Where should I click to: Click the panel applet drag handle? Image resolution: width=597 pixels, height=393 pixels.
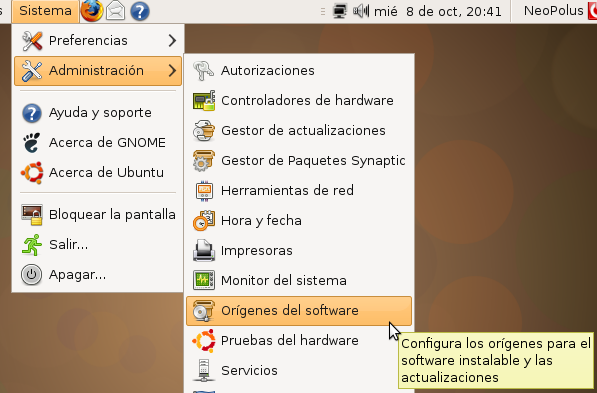click(x=323, y=11)
